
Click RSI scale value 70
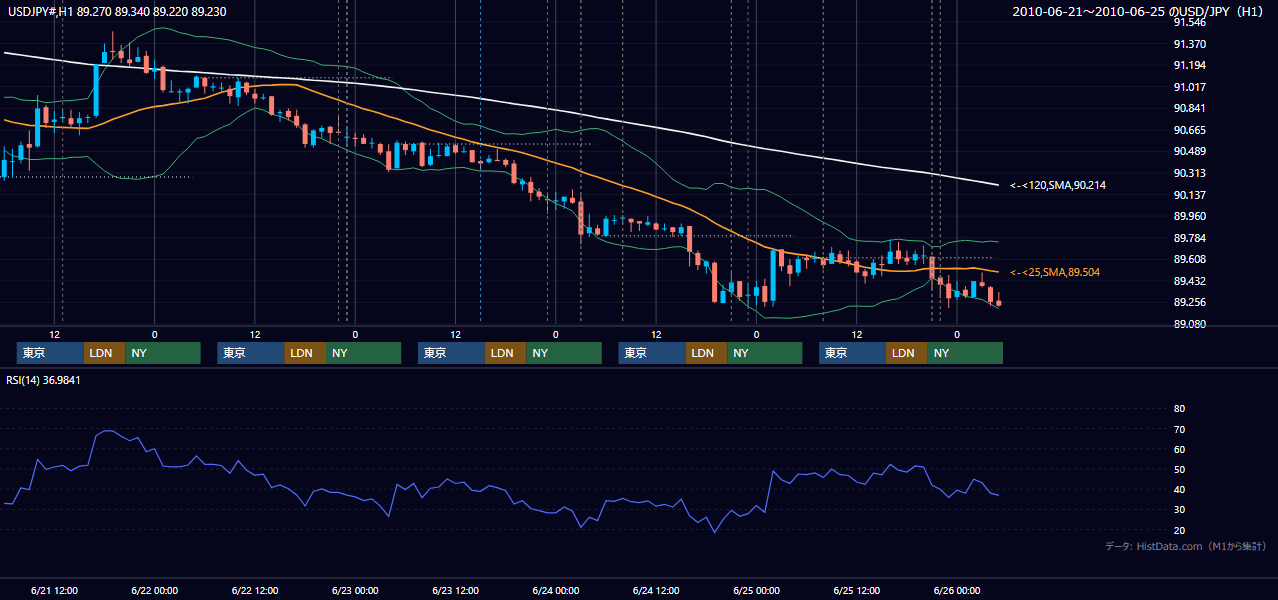point(1179,429)
